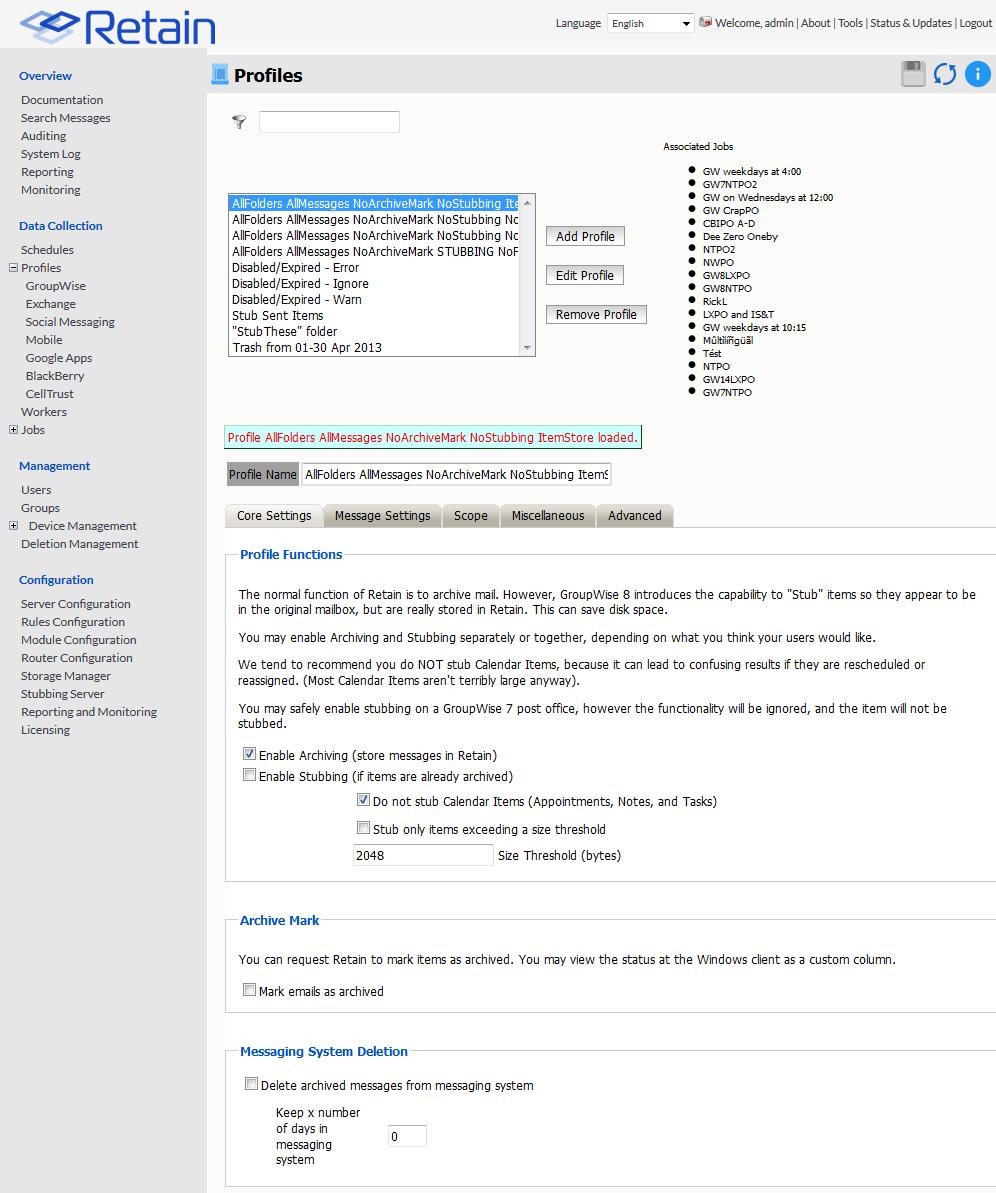Open Schedules under Data Collection
Screen dimensions: 996x1193
47,250
